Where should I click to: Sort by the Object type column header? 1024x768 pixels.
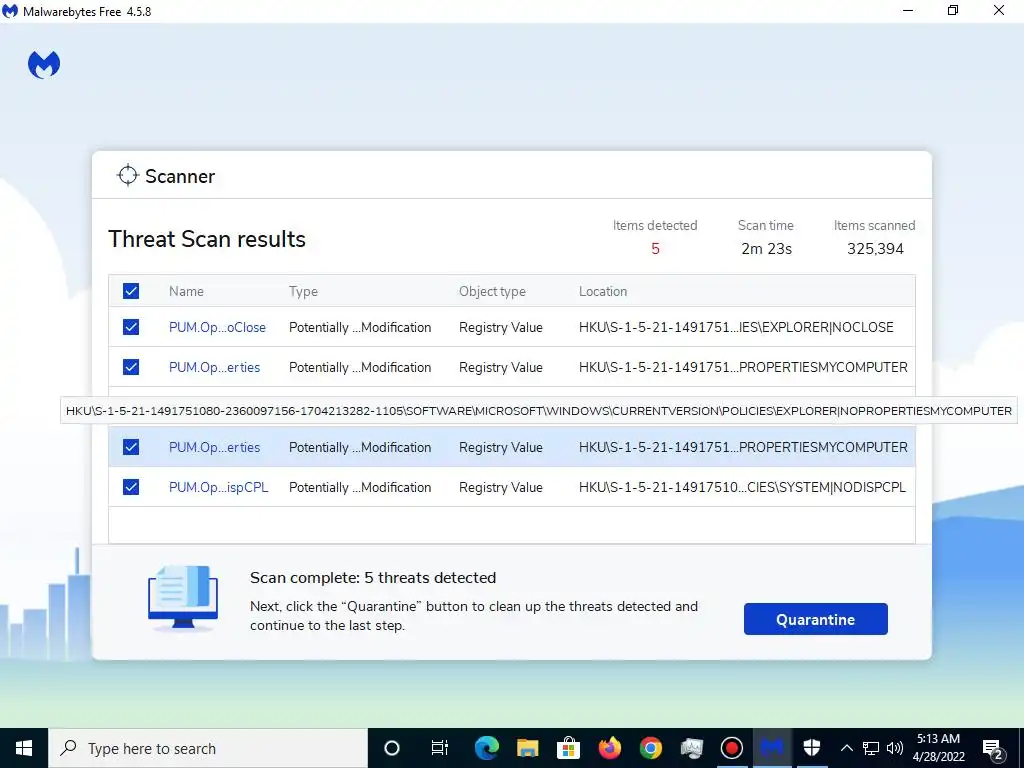point(492,291)
